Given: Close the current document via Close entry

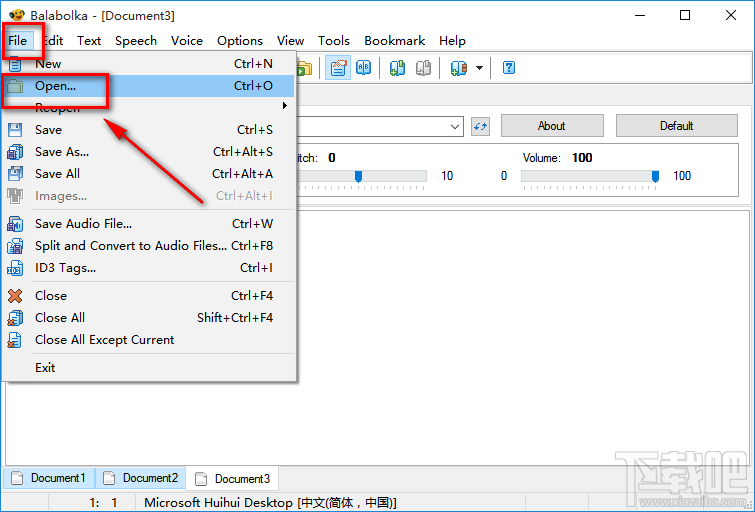Looking at the screenshot, I should pos(149,296).
